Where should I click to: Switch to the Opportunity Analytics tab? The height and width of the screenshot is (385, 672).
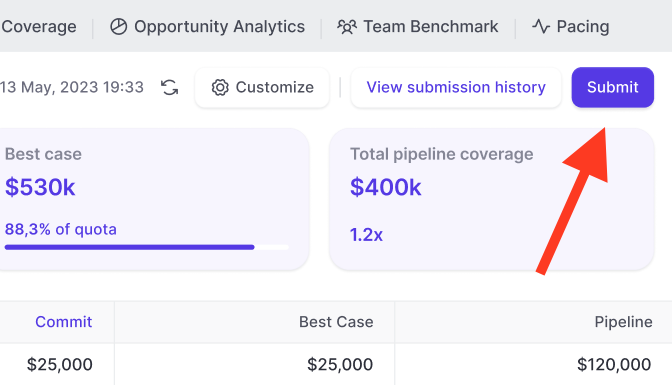pyautogui.click(x=207, y=27)
